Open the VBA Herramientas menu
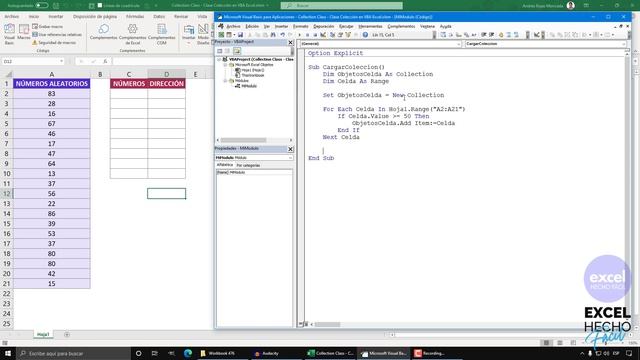Image resolution: width=640 pixels, height=360 pixels. [370, 26]
